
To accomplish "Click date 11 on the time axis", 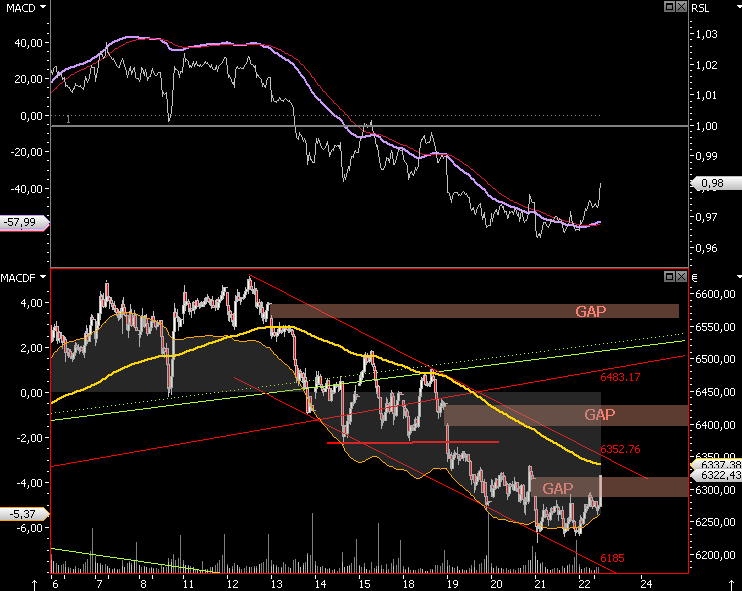I will (x=188, y=584).
